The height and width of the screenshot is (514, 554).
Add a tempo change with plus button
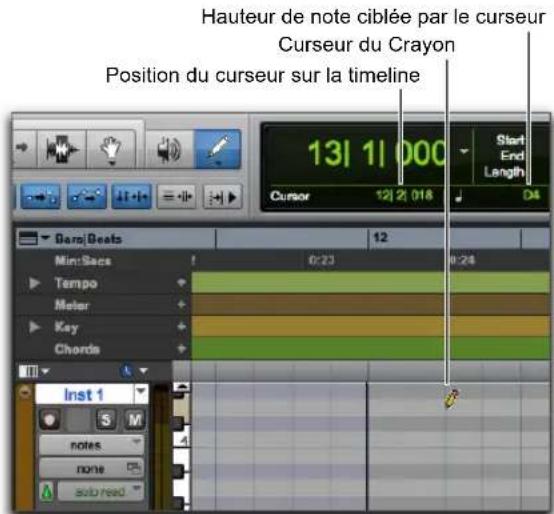tap(181, 283)
